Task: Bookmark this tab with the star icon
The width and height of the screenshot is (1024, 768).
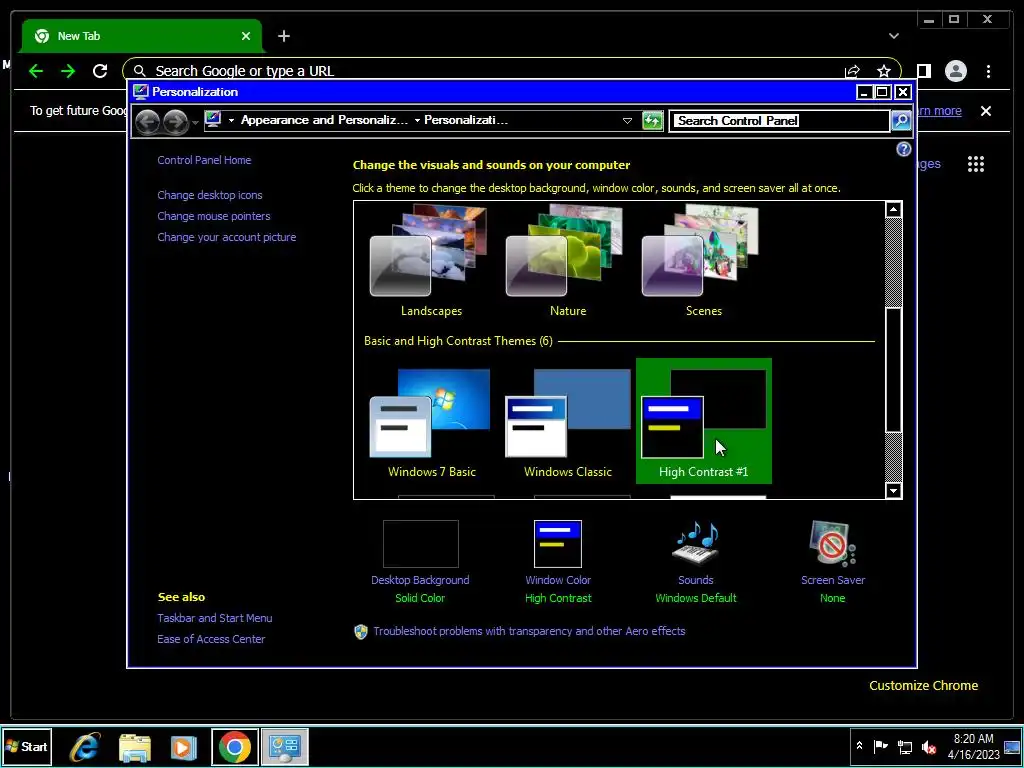Action: pyautogui.click(x=884, y=71)
